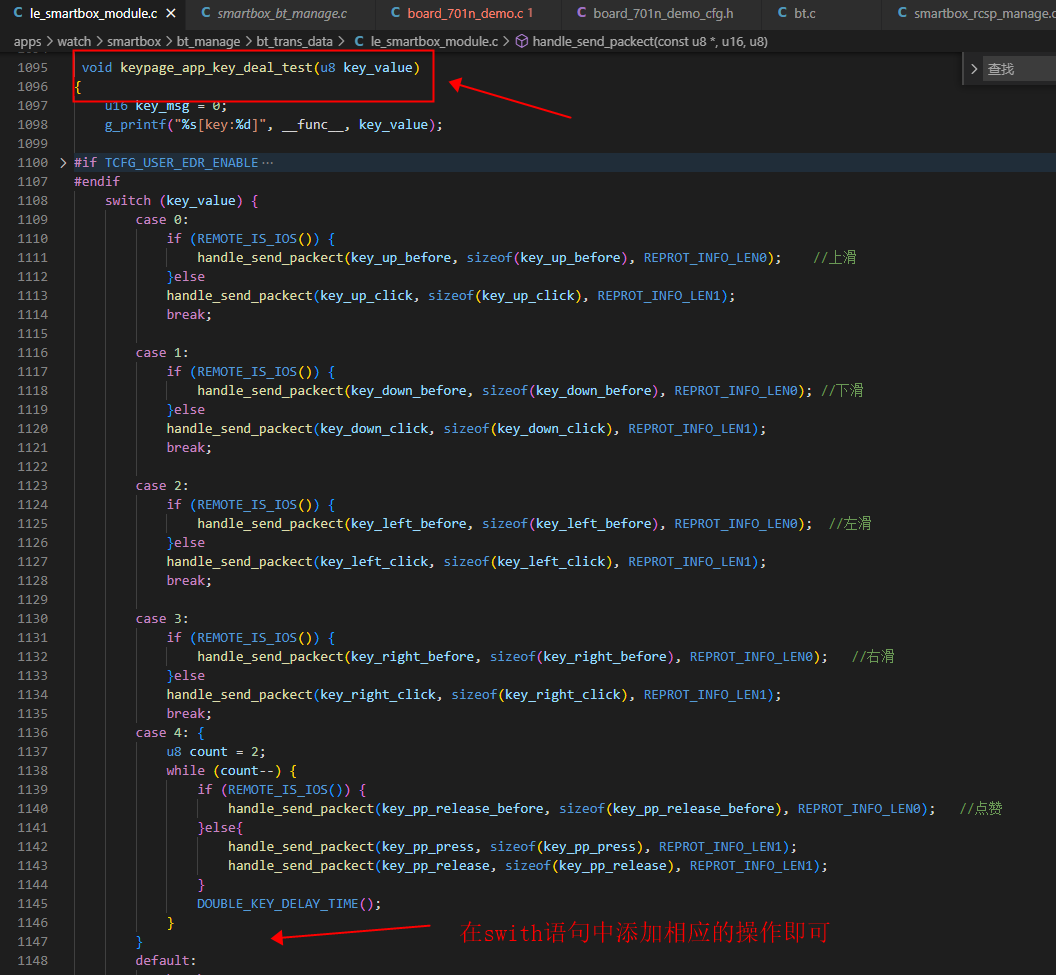Click 'default:' label on line 1148
The height and width of the screenshot is (975, 1056).
(x=166, y=961)
